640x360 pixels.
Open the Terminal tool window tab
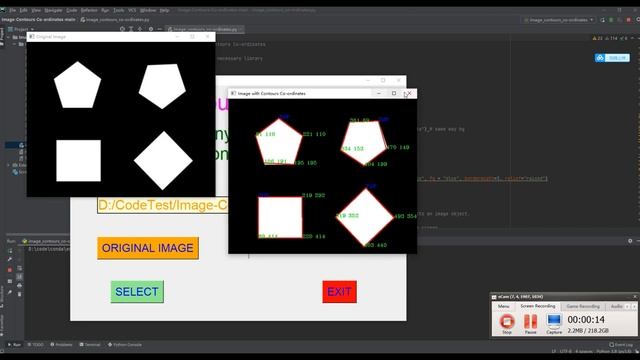tap(90, 345)
